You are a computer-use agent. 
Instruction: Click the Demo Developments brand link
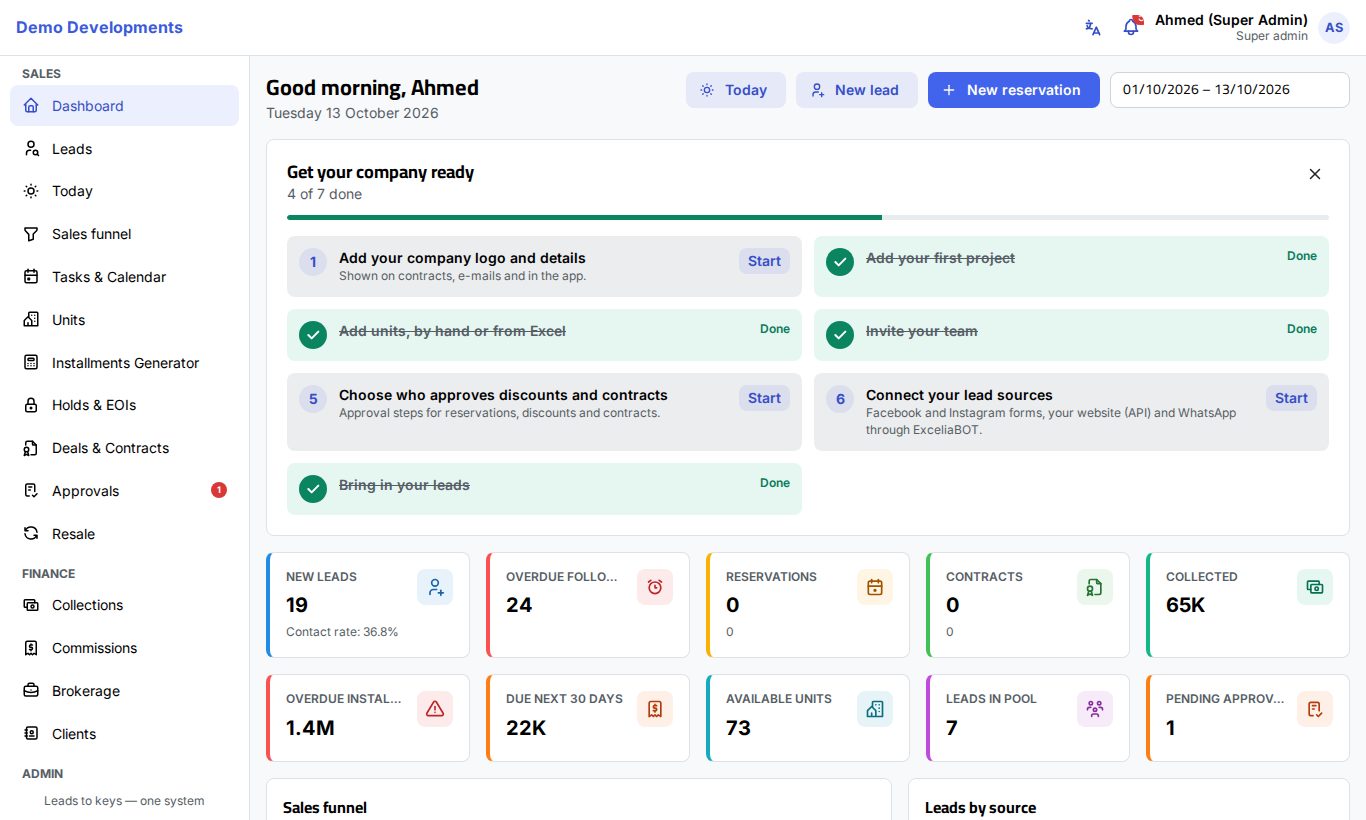[99, 28]
